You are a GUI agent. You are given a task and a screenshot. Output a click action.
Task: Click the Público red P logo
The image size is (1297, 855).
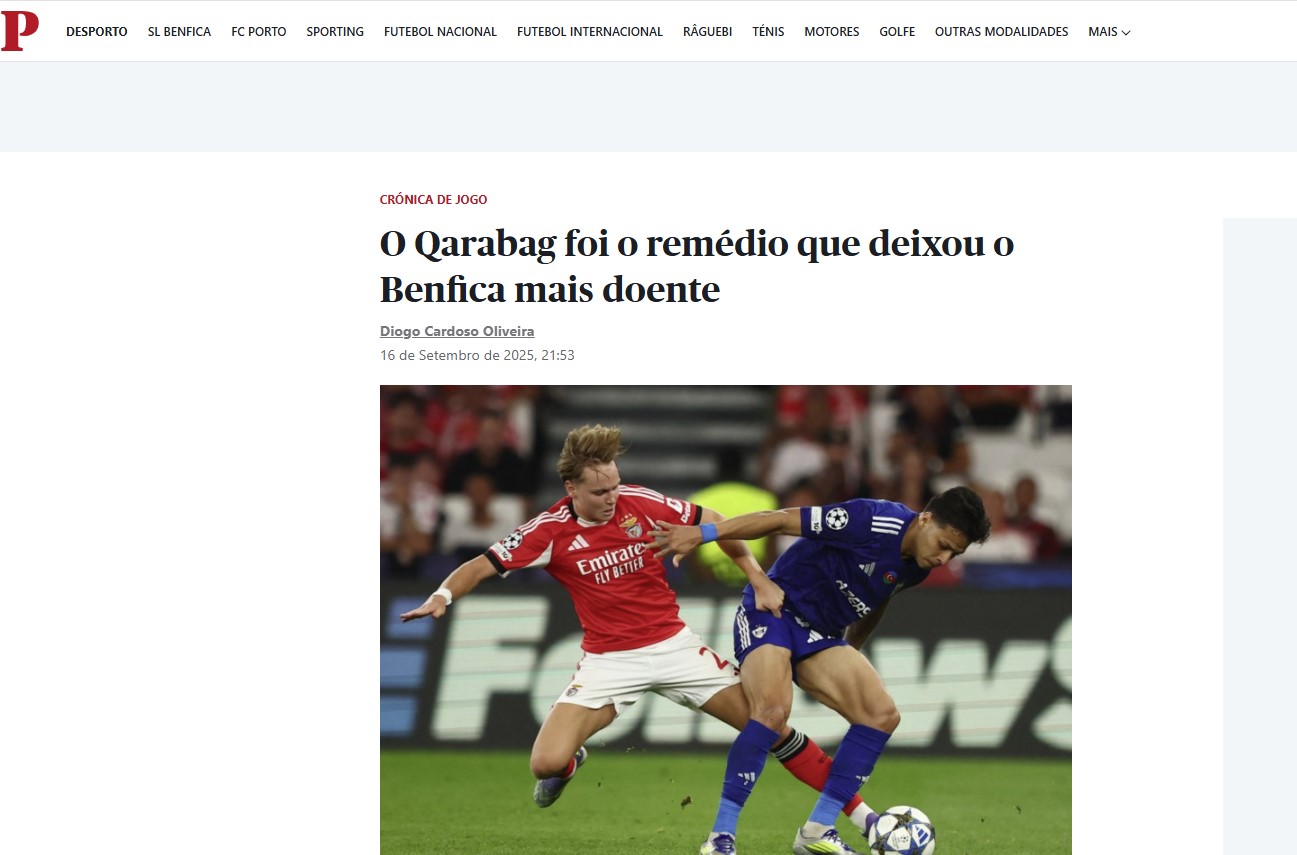(x=20, y=31)
